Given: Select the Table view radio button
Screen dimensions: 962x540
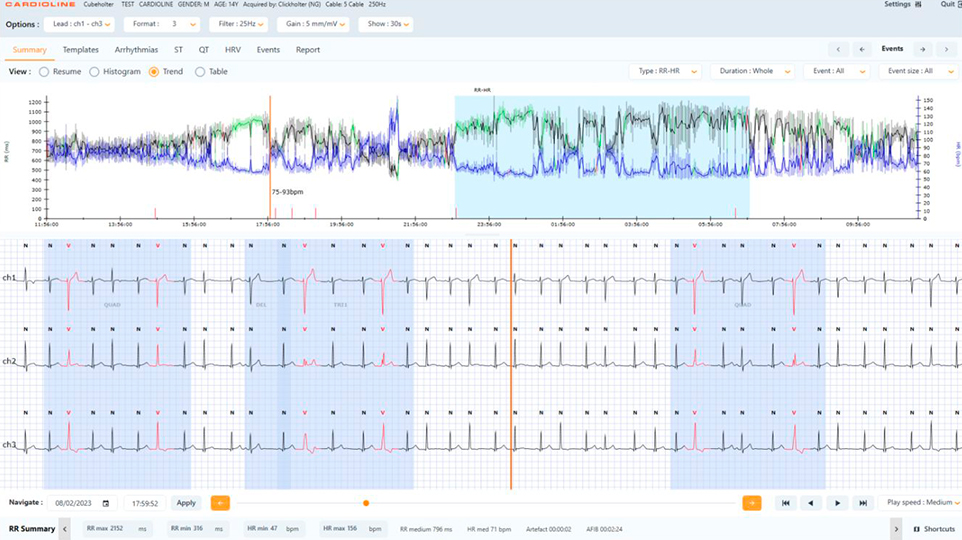Looking at the screenshot, I should [200, 72].
